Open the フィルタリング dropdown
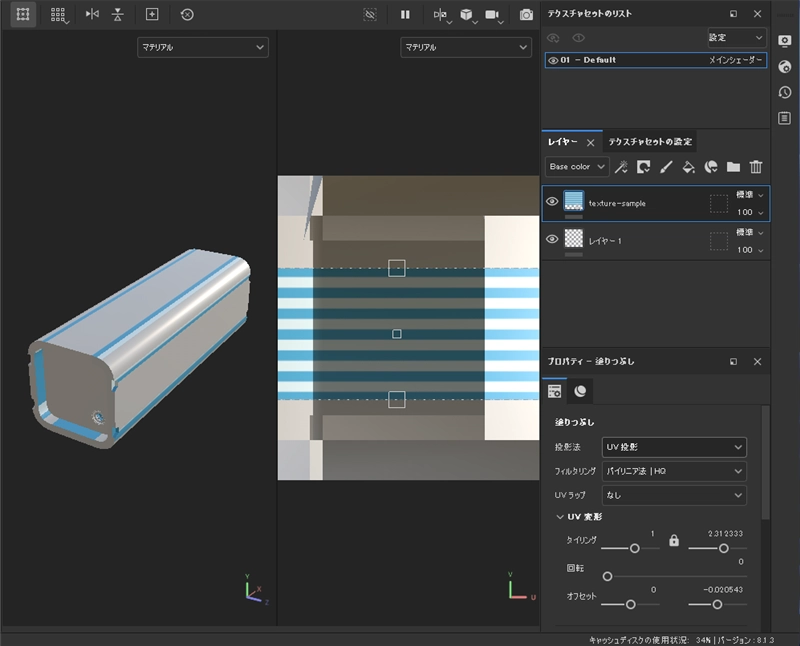The width and height of the screenshot is (800, 646). click(x=674, y=471)
